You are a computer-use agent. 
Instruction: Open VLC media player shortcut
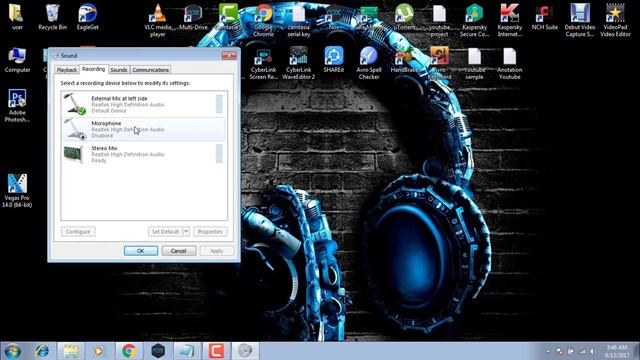click(x=158, y=20)
